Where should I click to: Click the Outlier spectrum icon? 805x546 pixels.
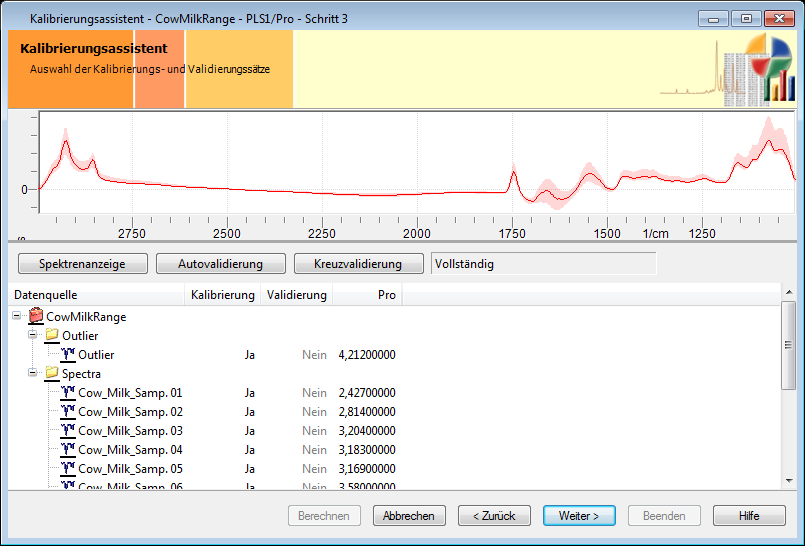[x=68, y=354]
